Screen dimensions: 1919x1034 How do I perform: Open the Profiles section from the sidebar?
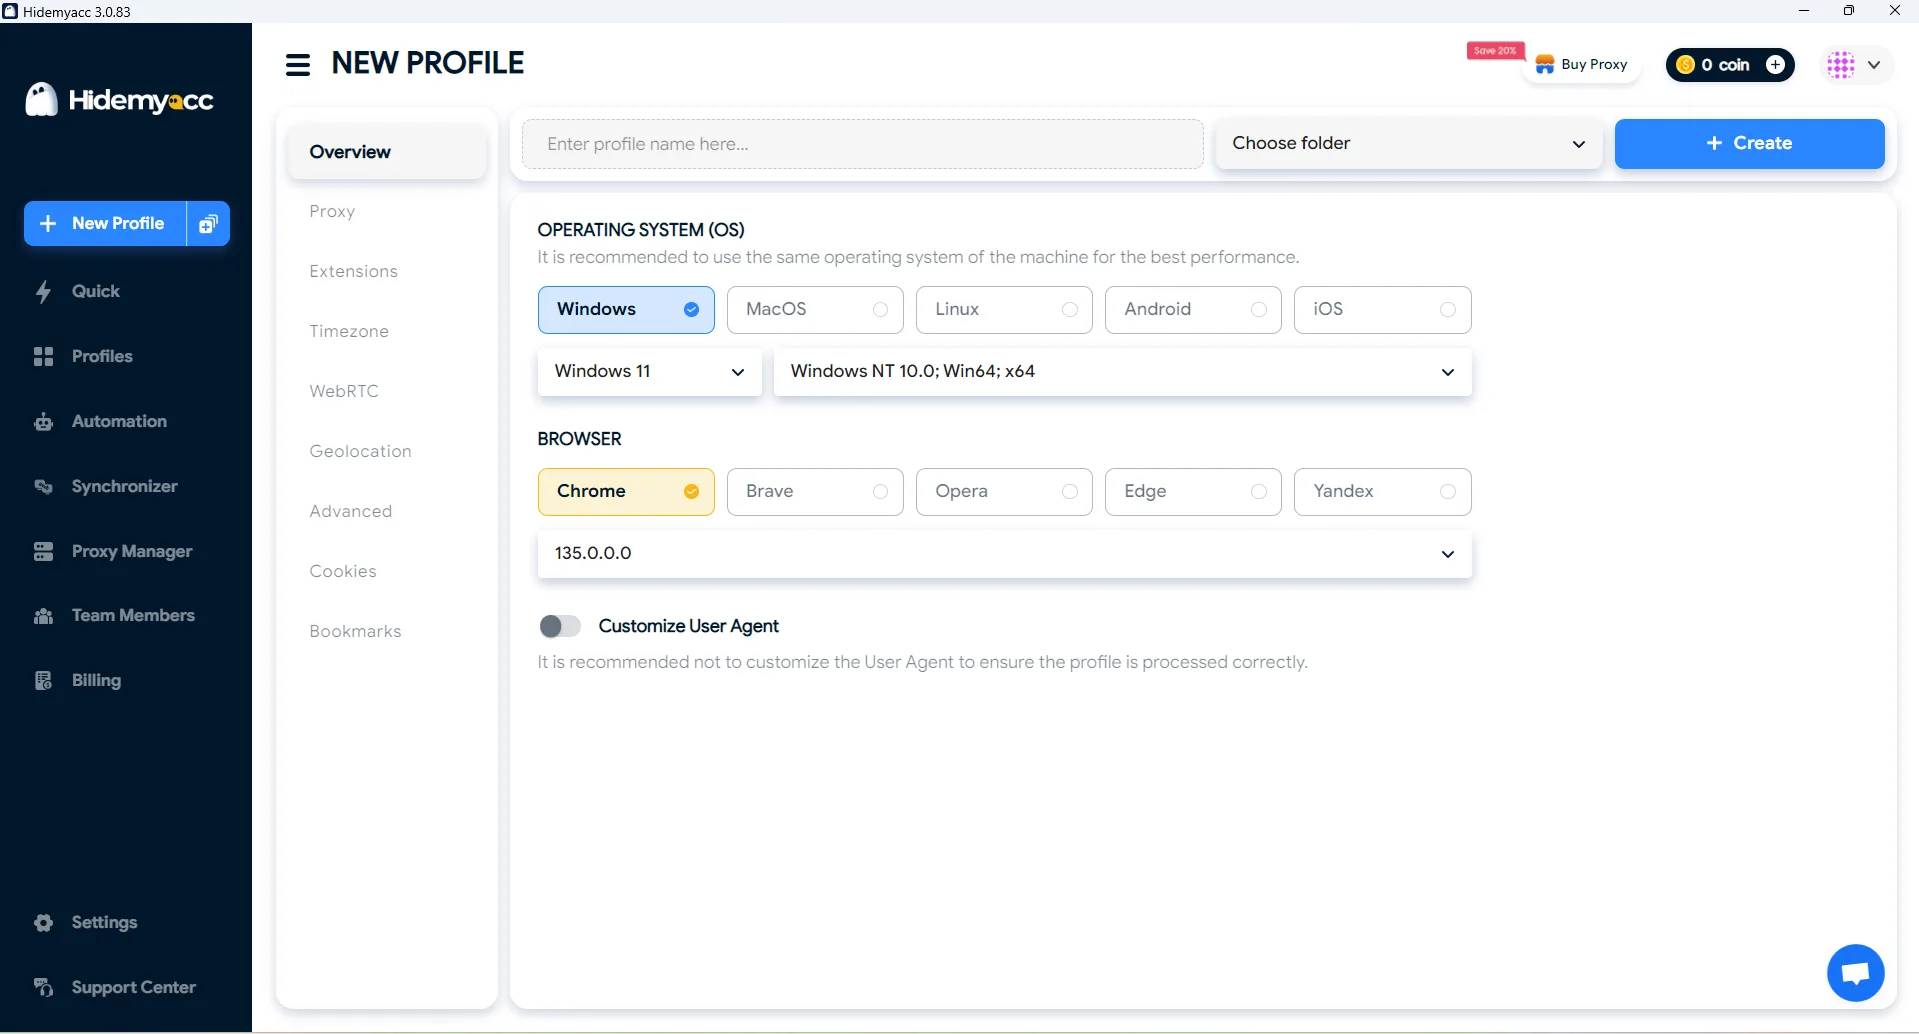[102, 356]
